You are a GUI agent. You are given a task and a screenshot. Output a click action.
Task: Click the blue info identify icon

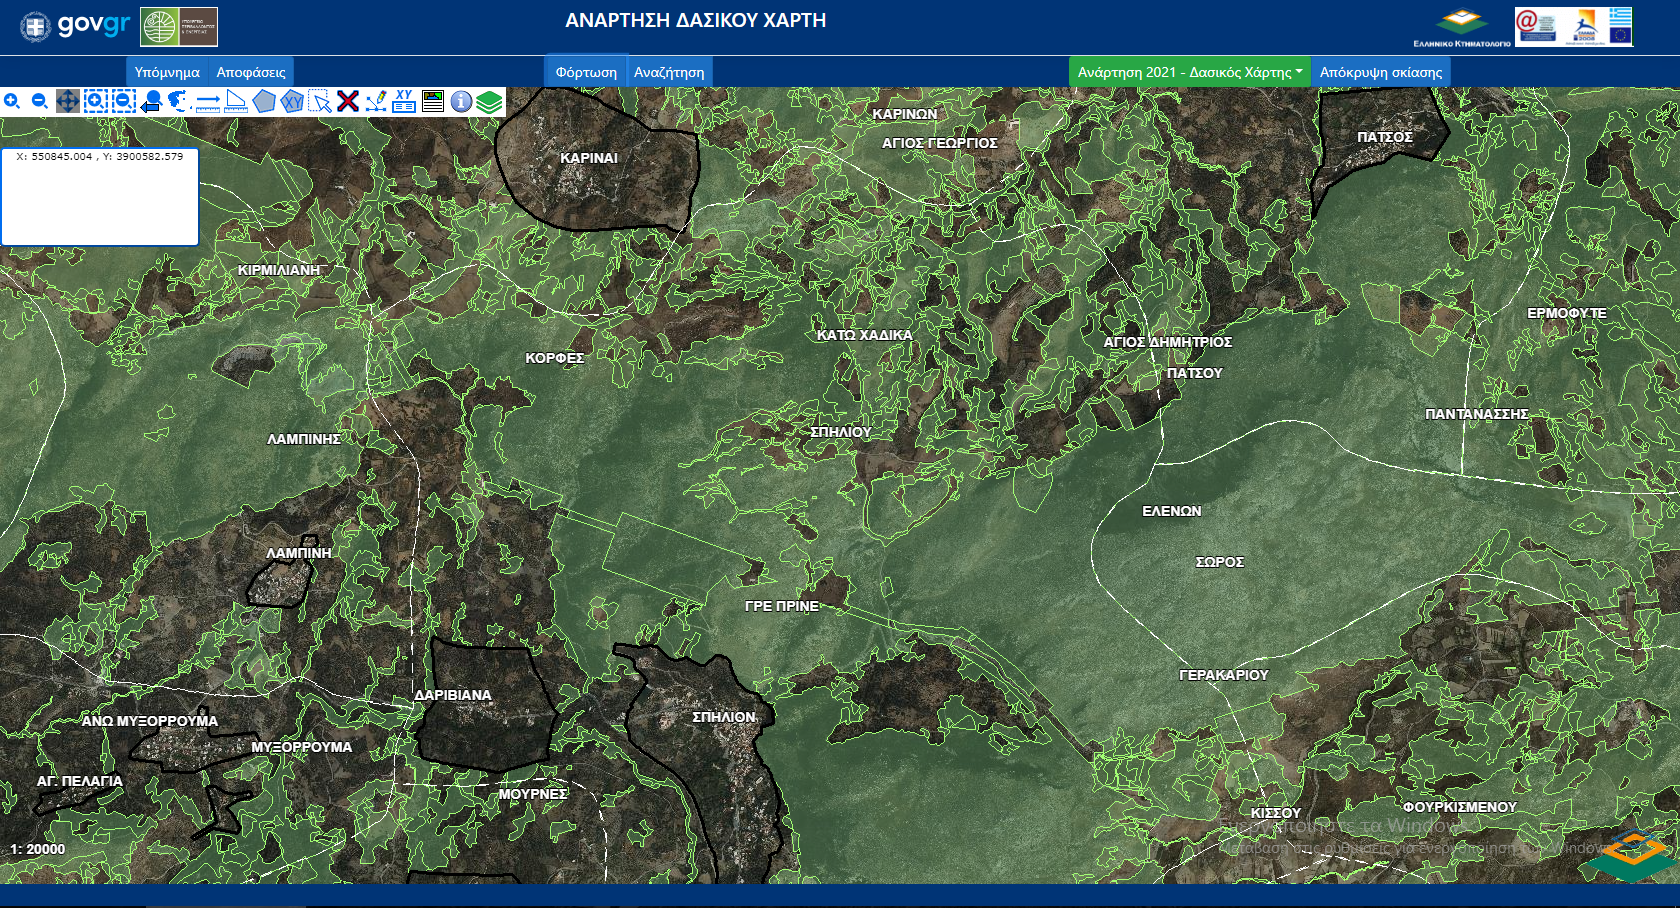click(461, 101)
